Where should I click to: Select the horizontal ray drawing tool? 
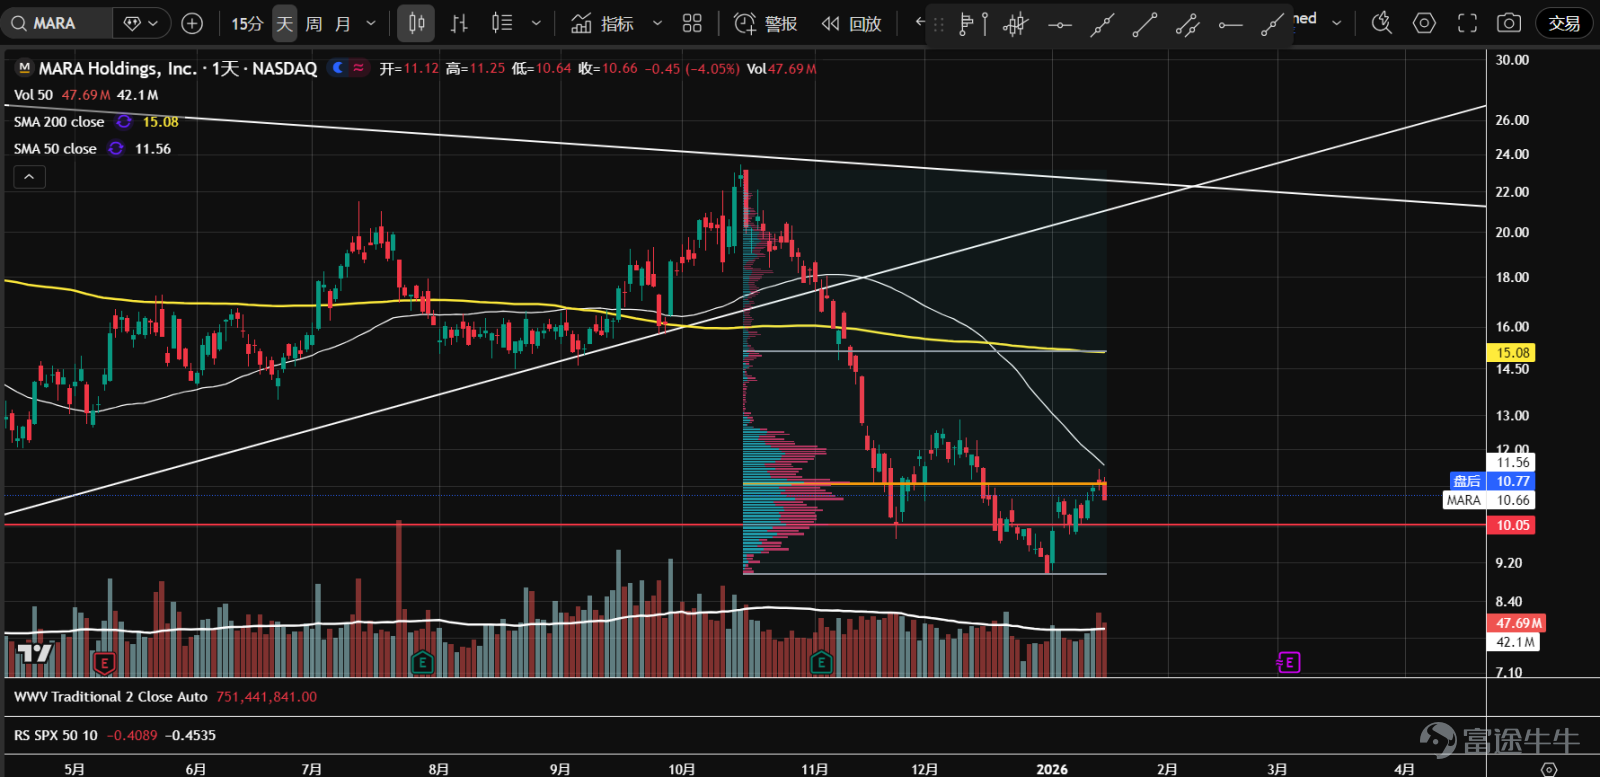[x=1231, y=24]
